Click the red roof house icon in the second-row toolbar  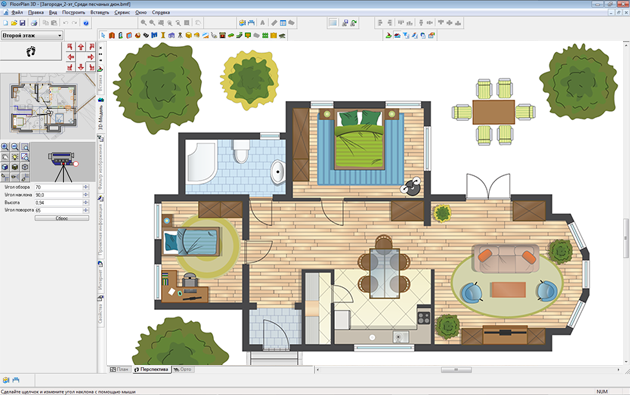point(397,35)
